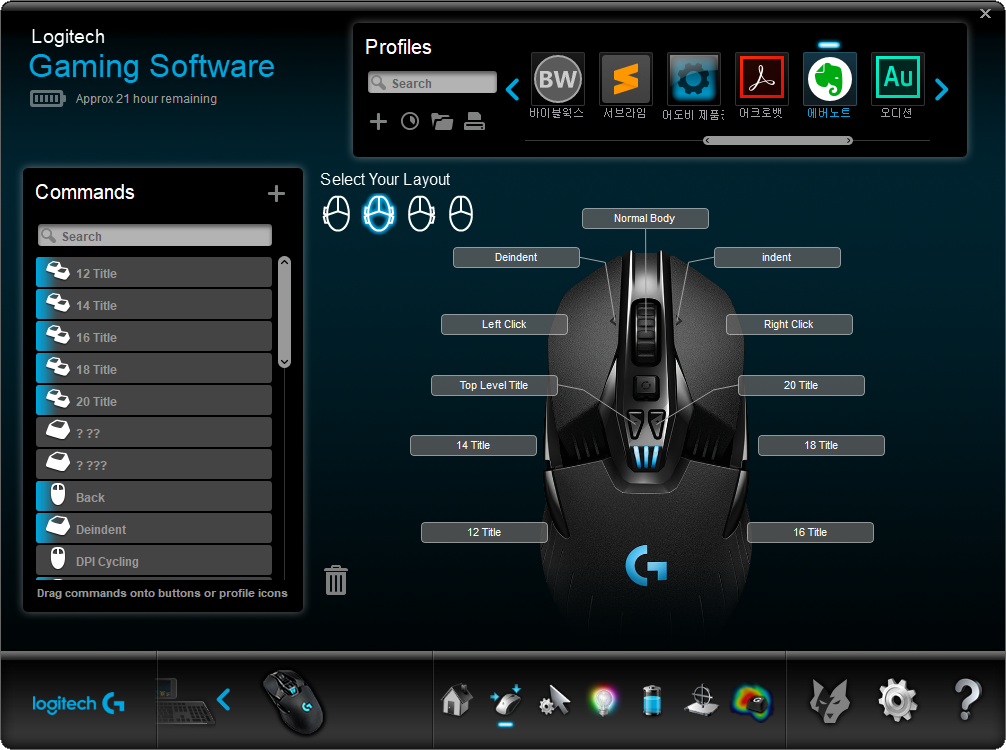The height and width of the screenshot is (750, 1006).
Task: Switch device using arrow beside keyboard
Action: [224, 700]
